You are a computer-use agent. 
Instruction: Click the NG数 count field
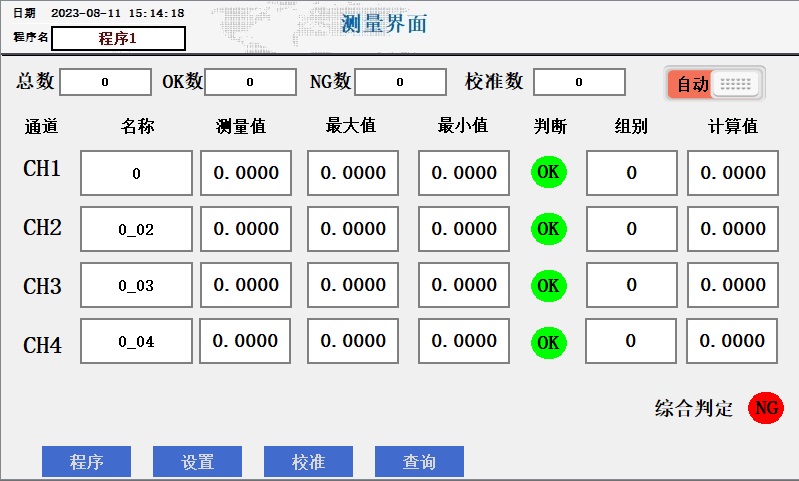401,82
